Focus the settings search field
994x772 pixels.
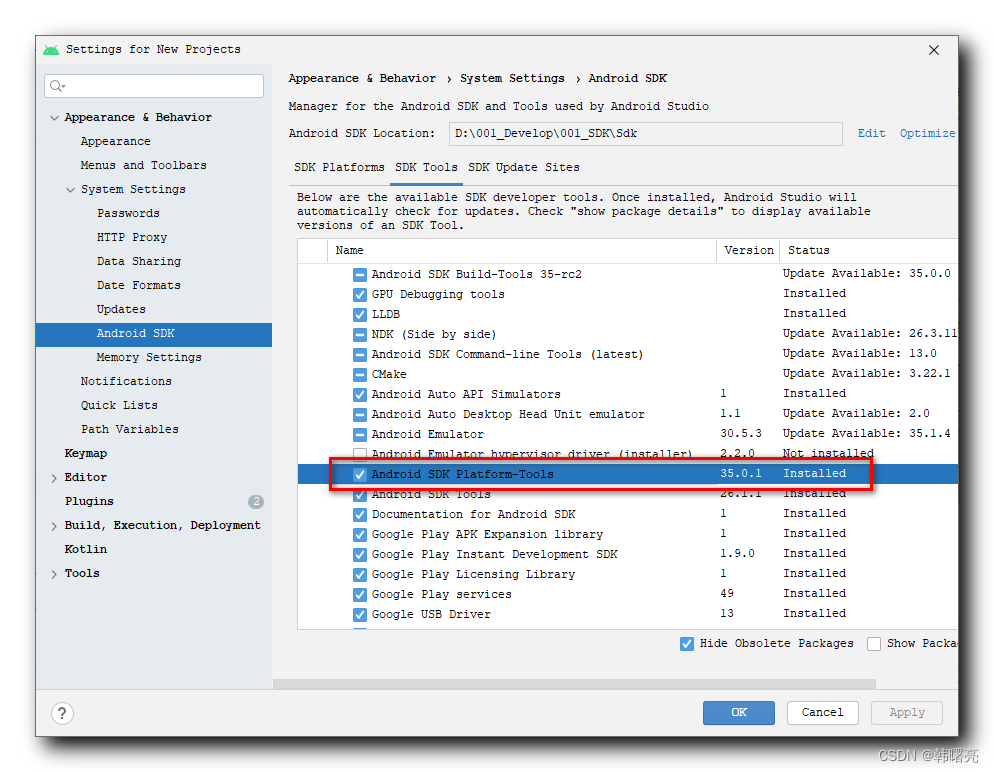pos(154,86)
